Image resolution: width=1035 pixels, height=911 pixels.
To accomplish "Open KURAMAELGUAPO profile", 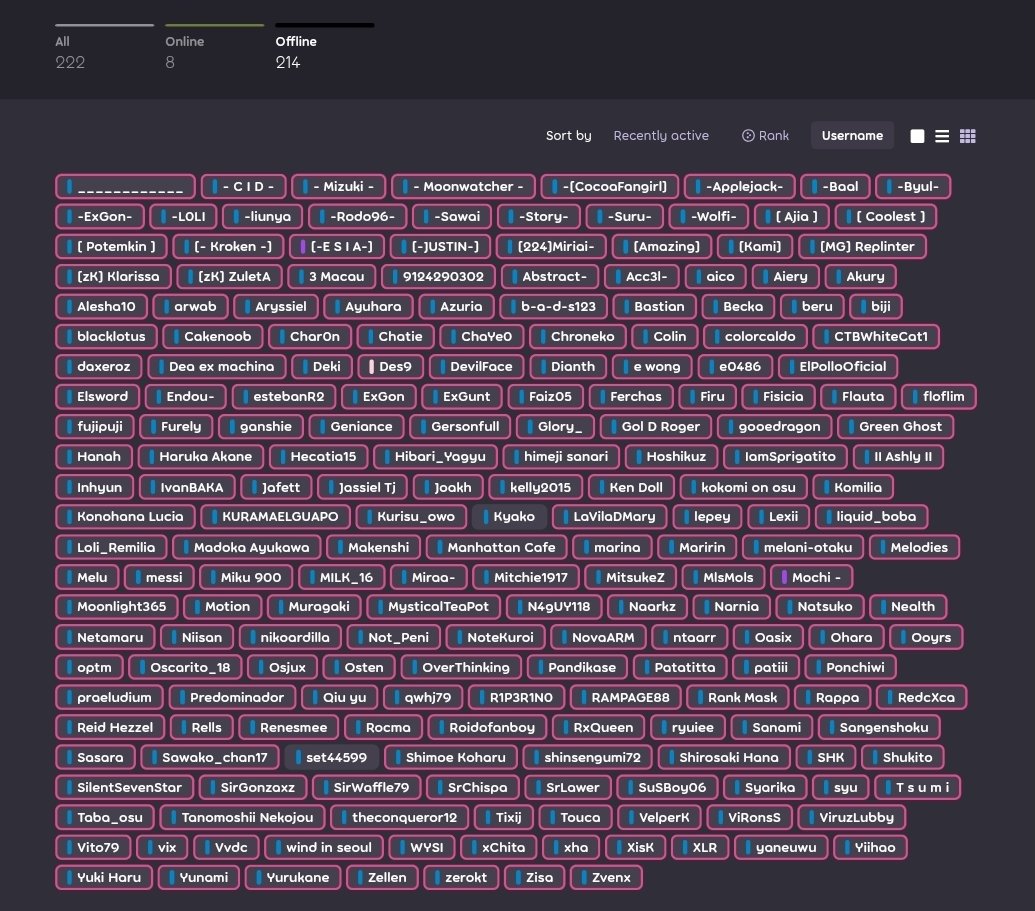I will pos(275,517).
